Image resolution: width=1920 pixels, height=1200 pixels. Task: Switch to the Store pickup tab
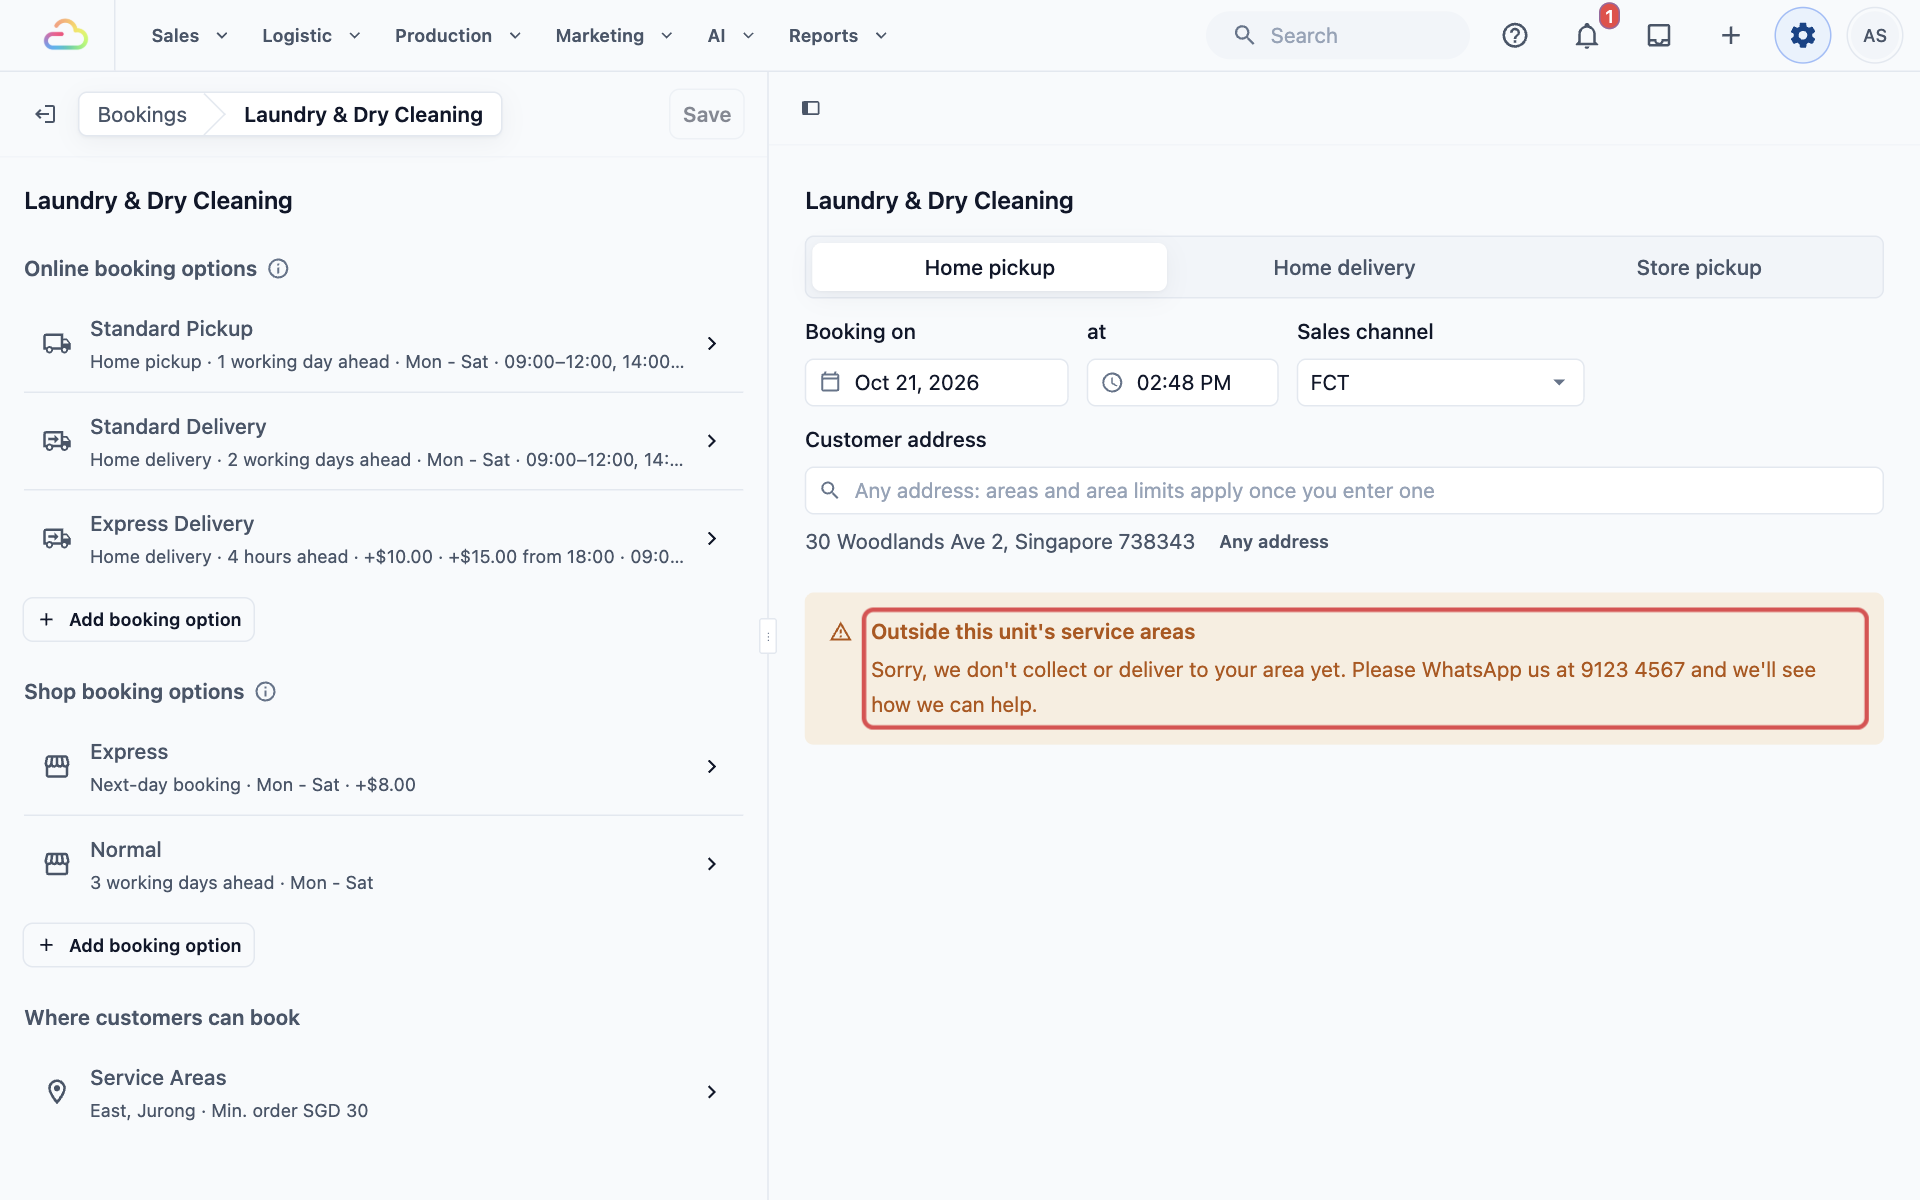pyautogui.click(x=1699, y=268)
